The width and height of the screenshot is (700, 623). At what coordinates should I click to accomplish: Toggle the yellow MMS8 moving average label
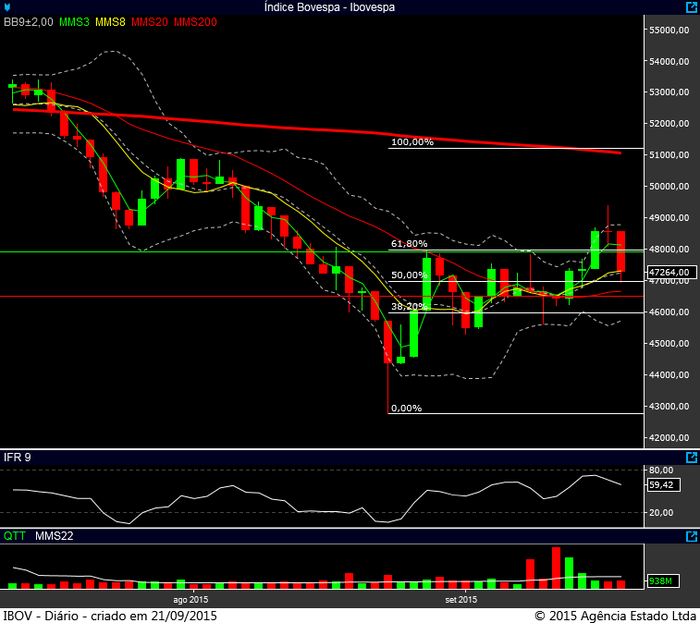[111, 21]
